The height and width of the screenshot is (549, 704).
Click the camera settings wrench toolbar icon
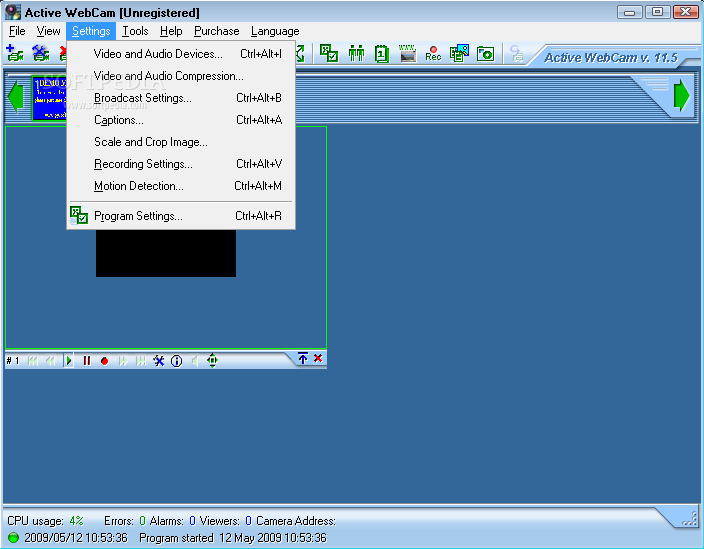[x=40, y=53]
